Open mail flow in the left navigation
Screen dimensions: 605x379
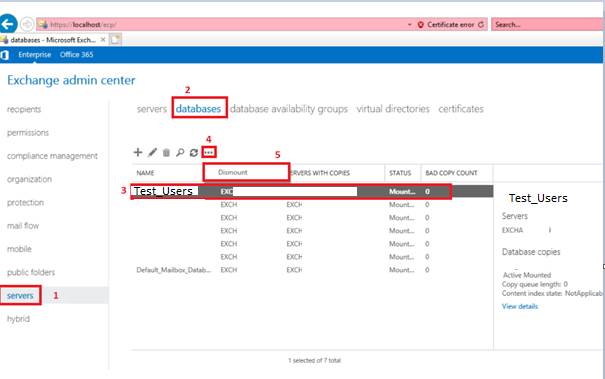(23, 226)
